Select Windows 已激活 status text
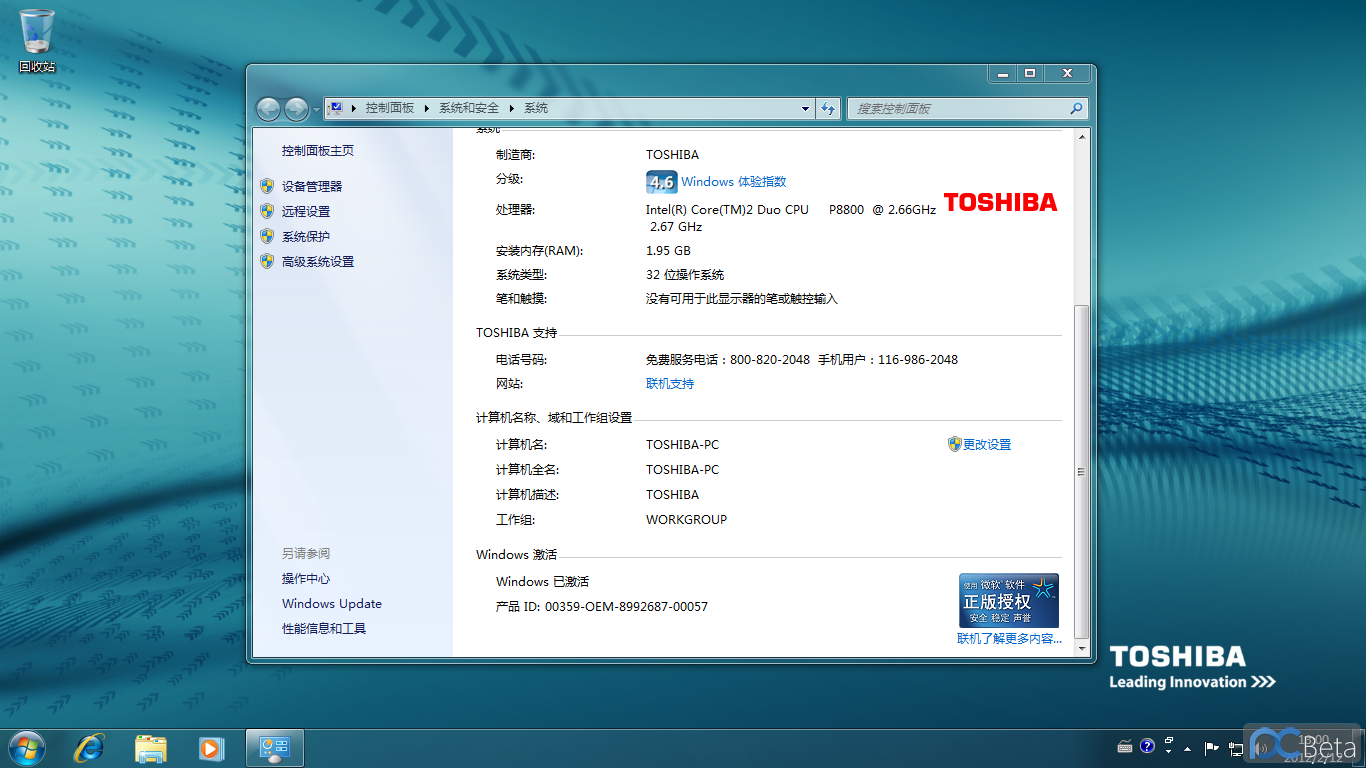The height and width of the screenshot is (768, 1366). click(x=543, y=582)
